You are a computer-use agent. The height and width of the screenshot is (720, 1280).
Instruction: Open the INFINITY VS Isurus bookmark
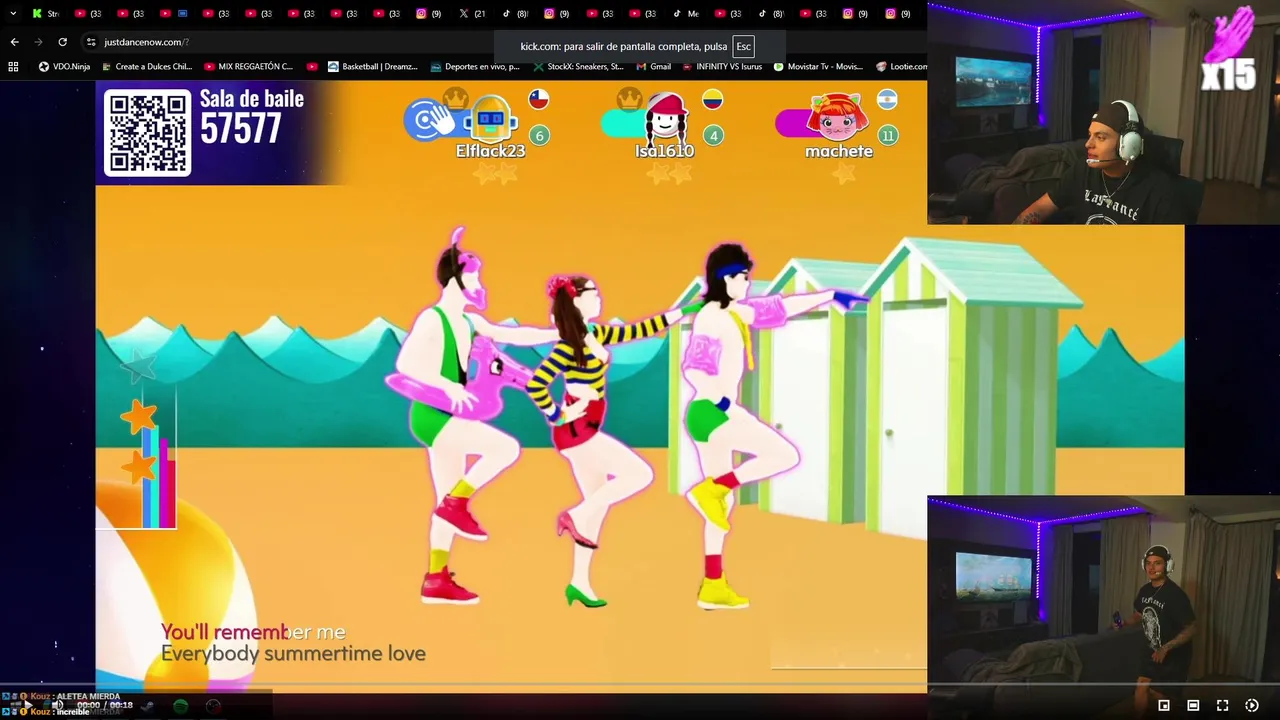coord(721,67)
